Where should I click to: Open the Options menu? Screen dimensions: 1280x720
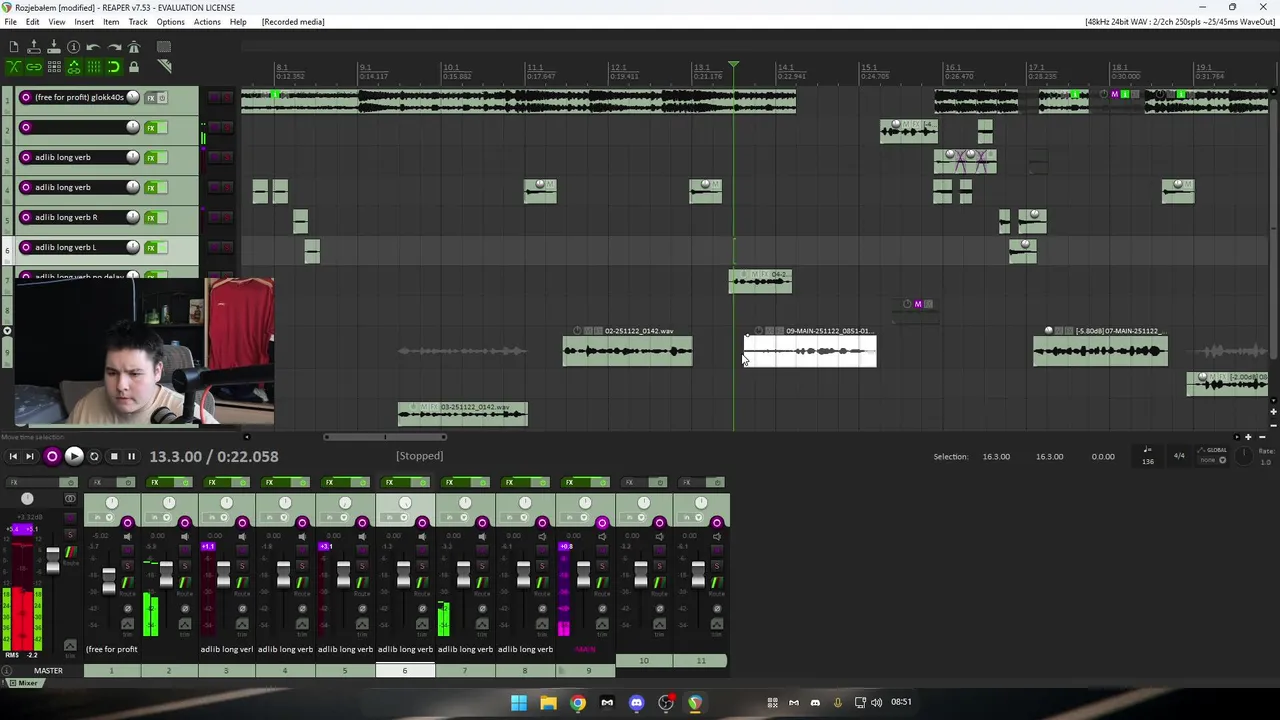tap(170, 22)
